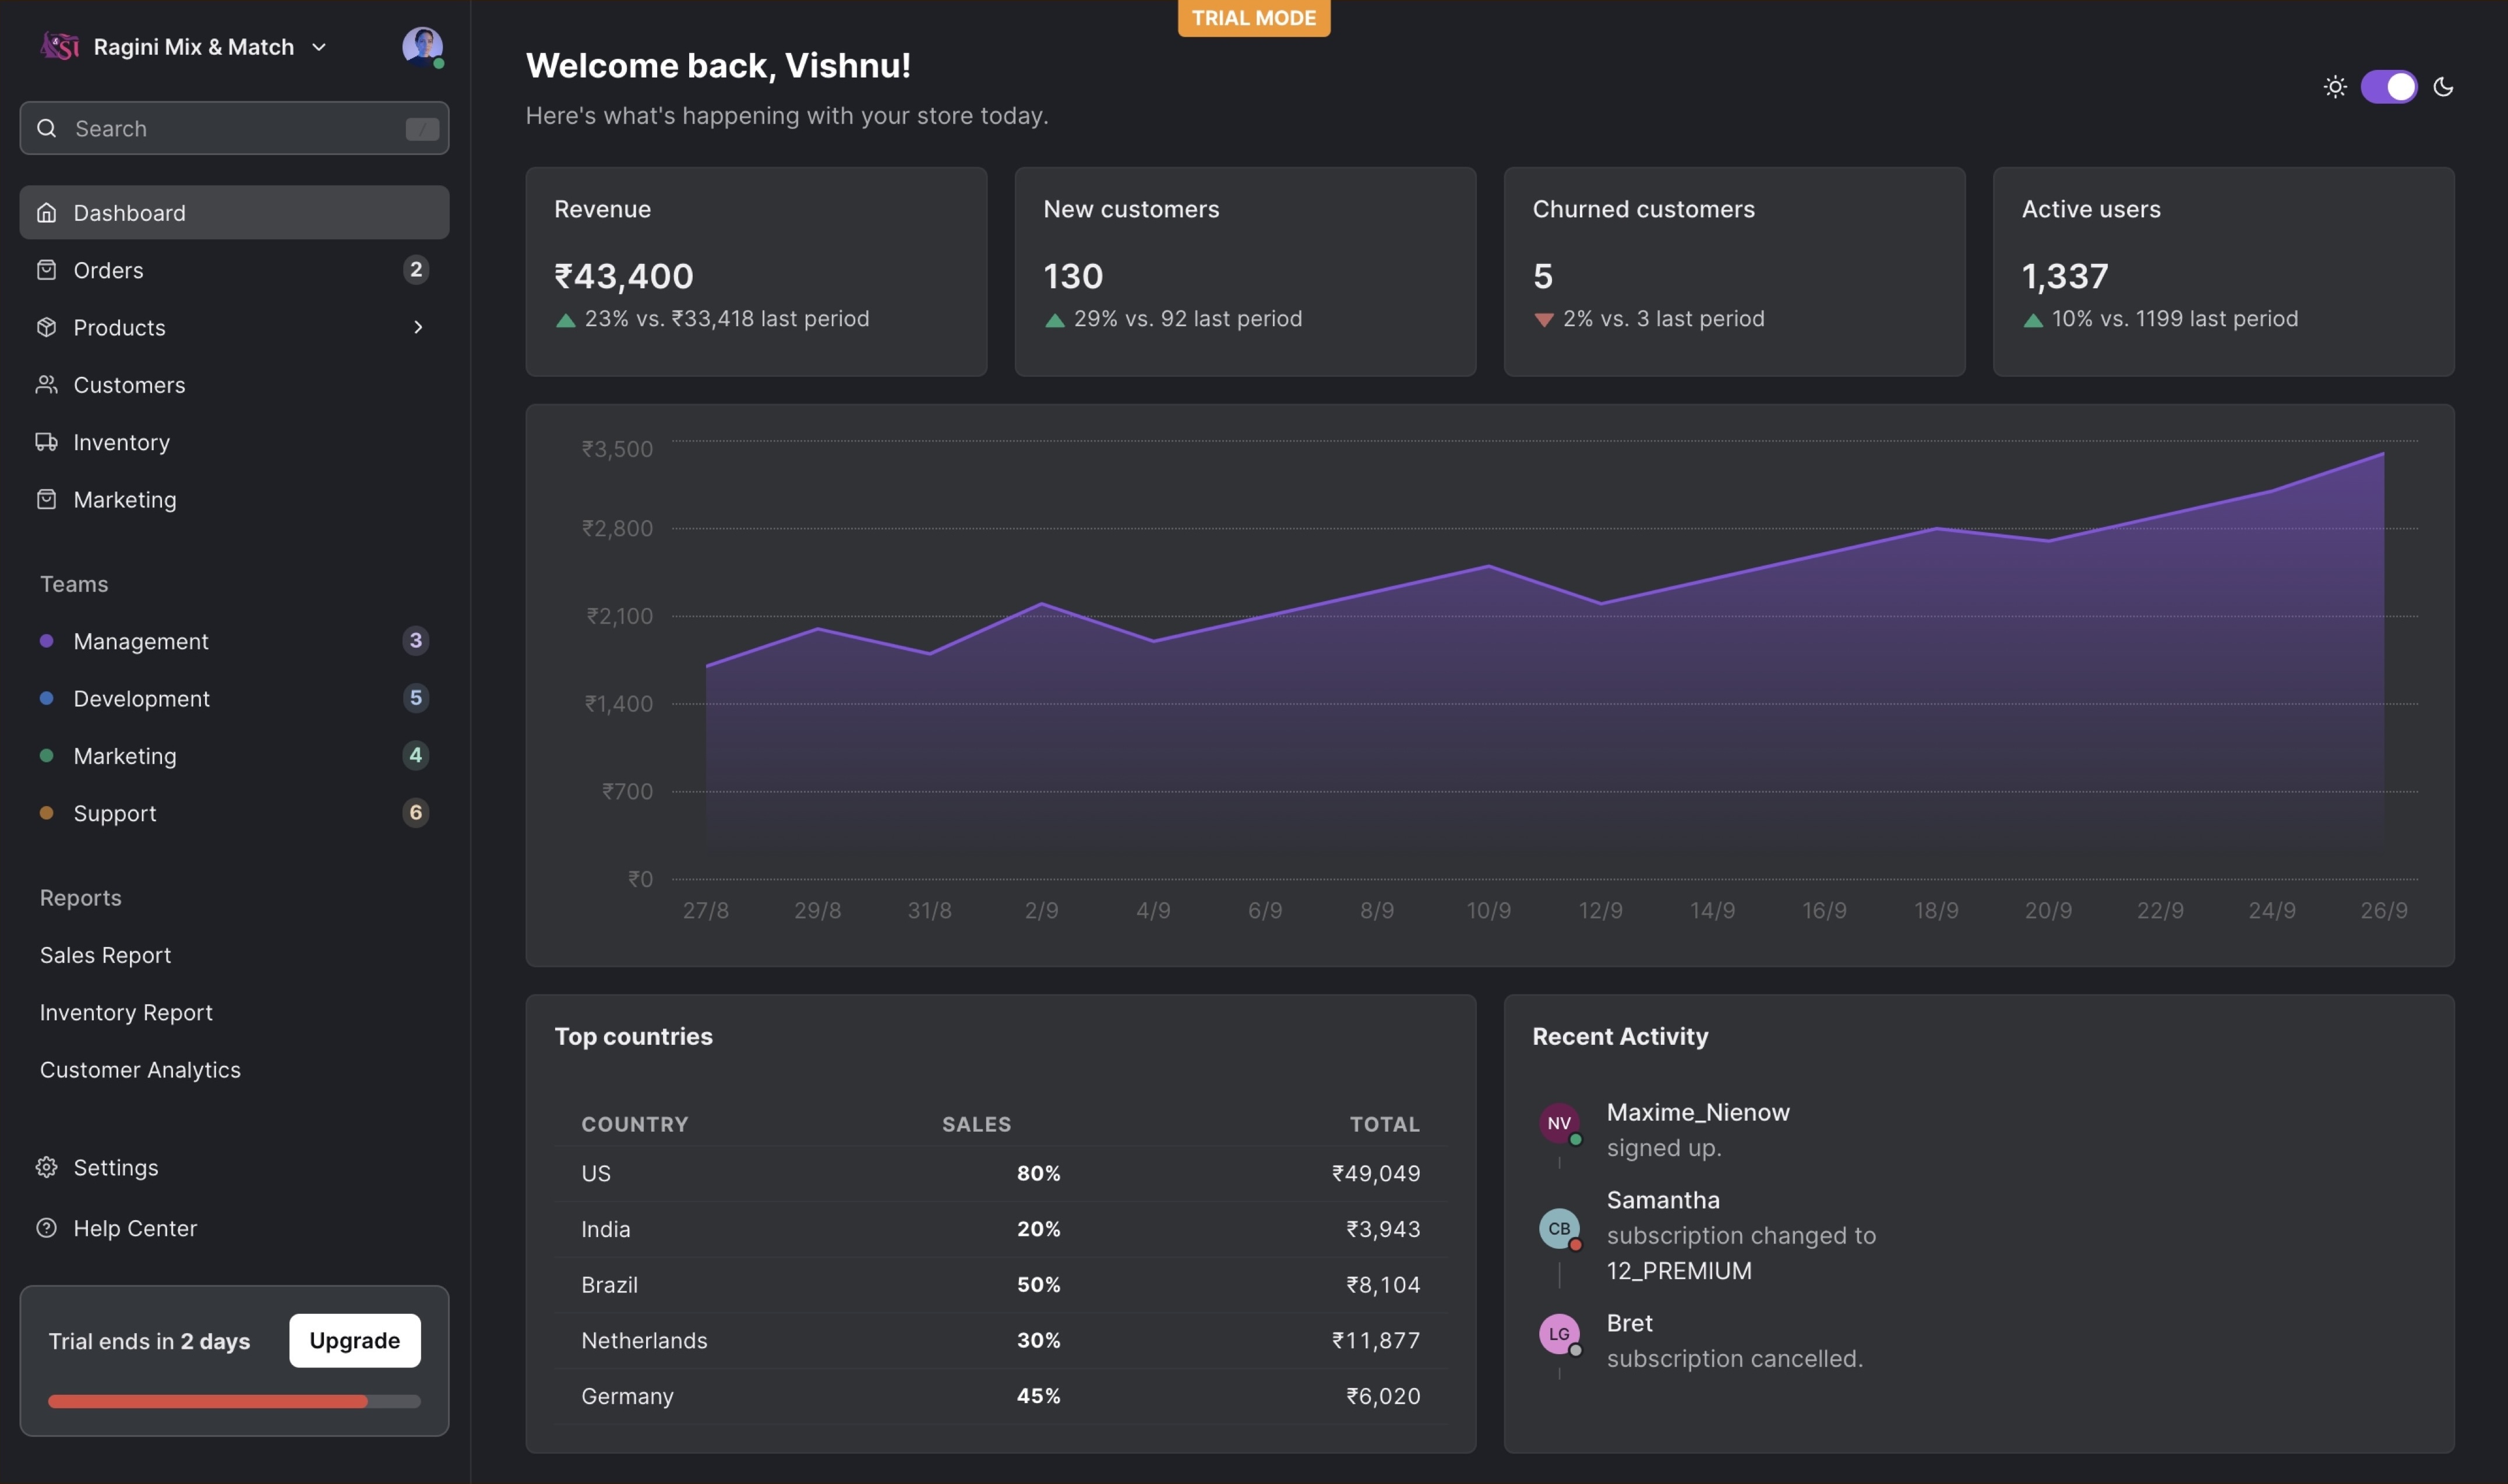This screenshot has width=2508, height=1484.
Task: Click the Revenue stat card
Action: [756, 272]
